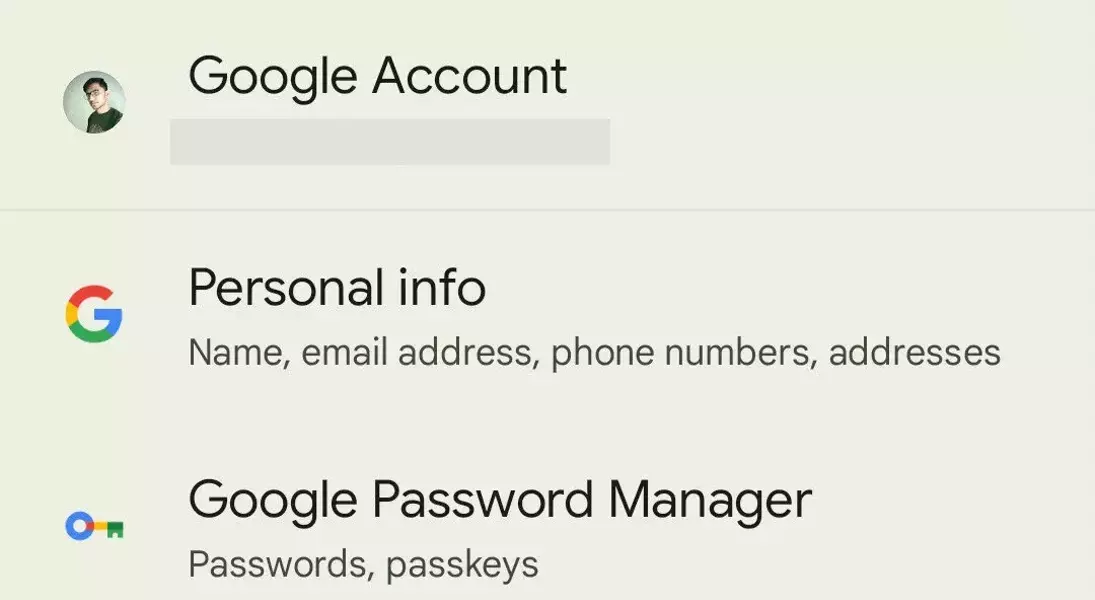Tap the word "Password" in the manager title
The width and height of the screenshot is (1095, 600).
point(482,499)
